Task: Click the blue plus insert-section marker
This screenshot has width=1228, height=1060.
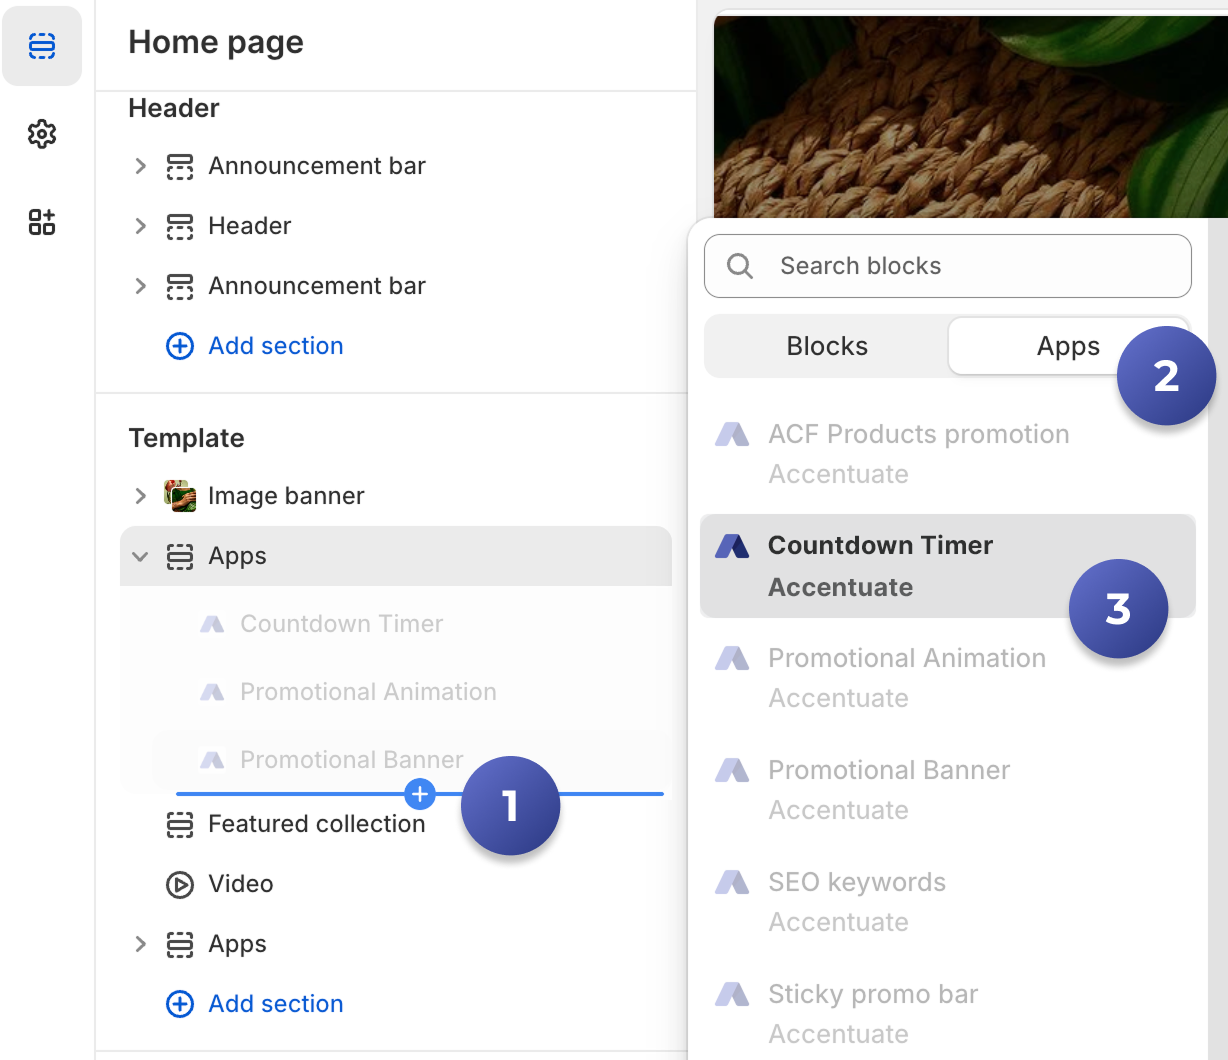Action: [x=420, y=794]
